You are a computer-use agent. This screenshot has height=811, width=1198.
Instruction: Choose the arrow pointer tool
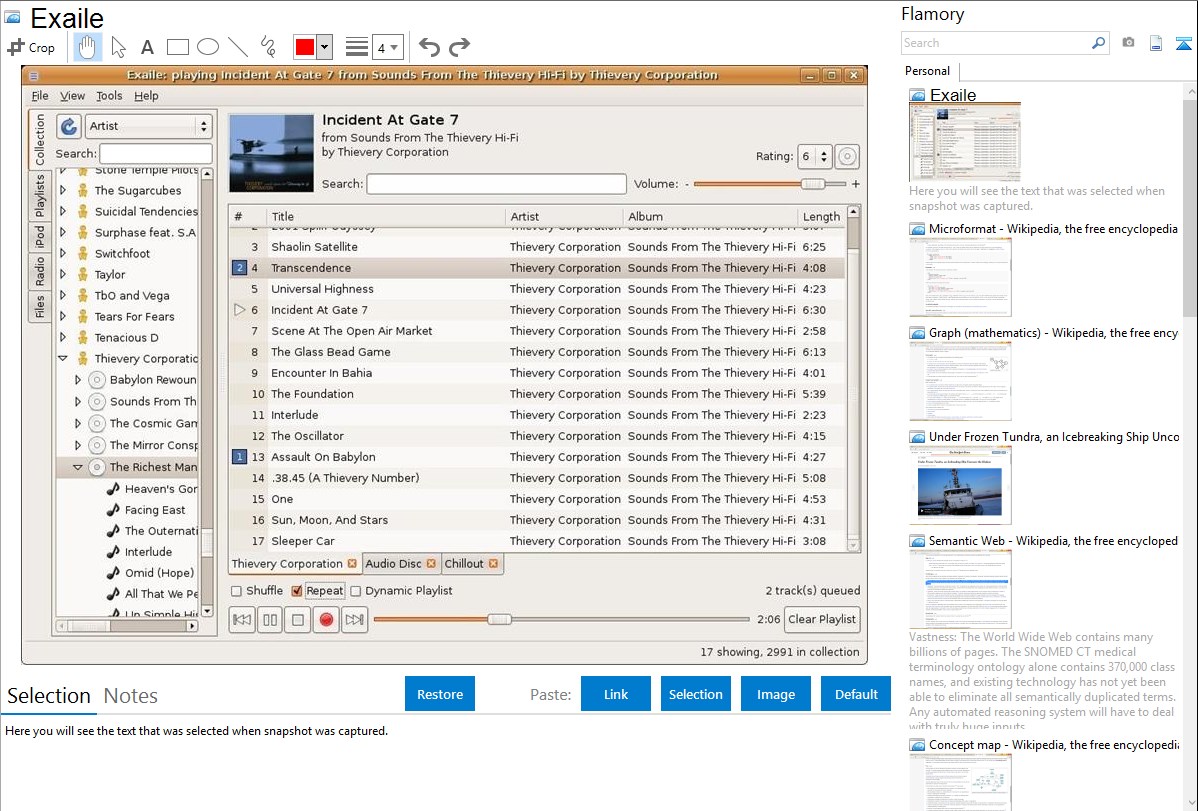coord(118,47)
